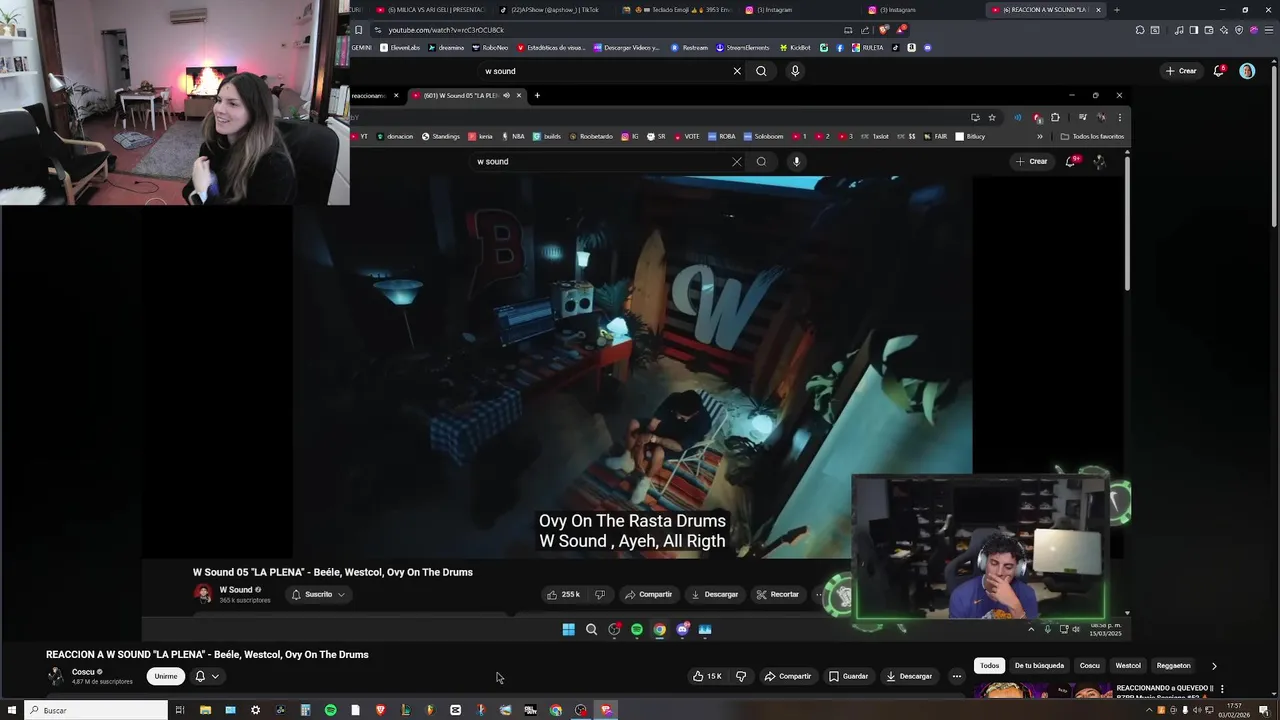Click the Brave shields icon in address bar
Image resolution: width=1280 pixels, height=720 pixels.
coord(884,30)
